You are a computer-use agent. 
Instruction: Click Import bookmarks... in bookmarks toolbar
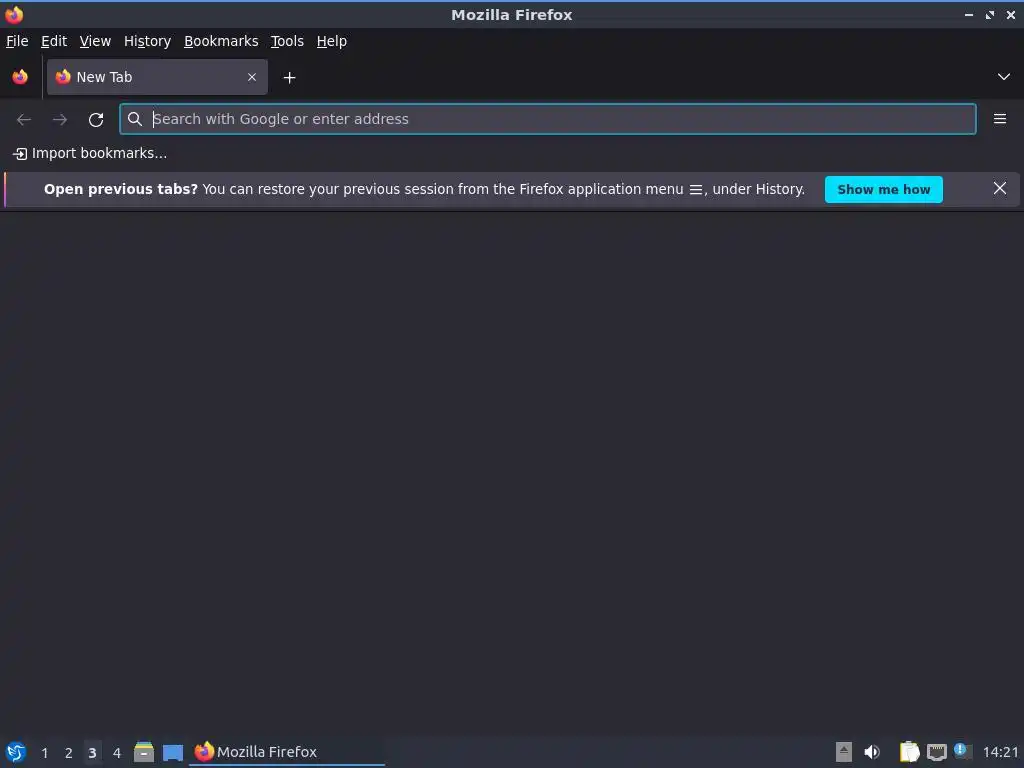pos(90,153)
